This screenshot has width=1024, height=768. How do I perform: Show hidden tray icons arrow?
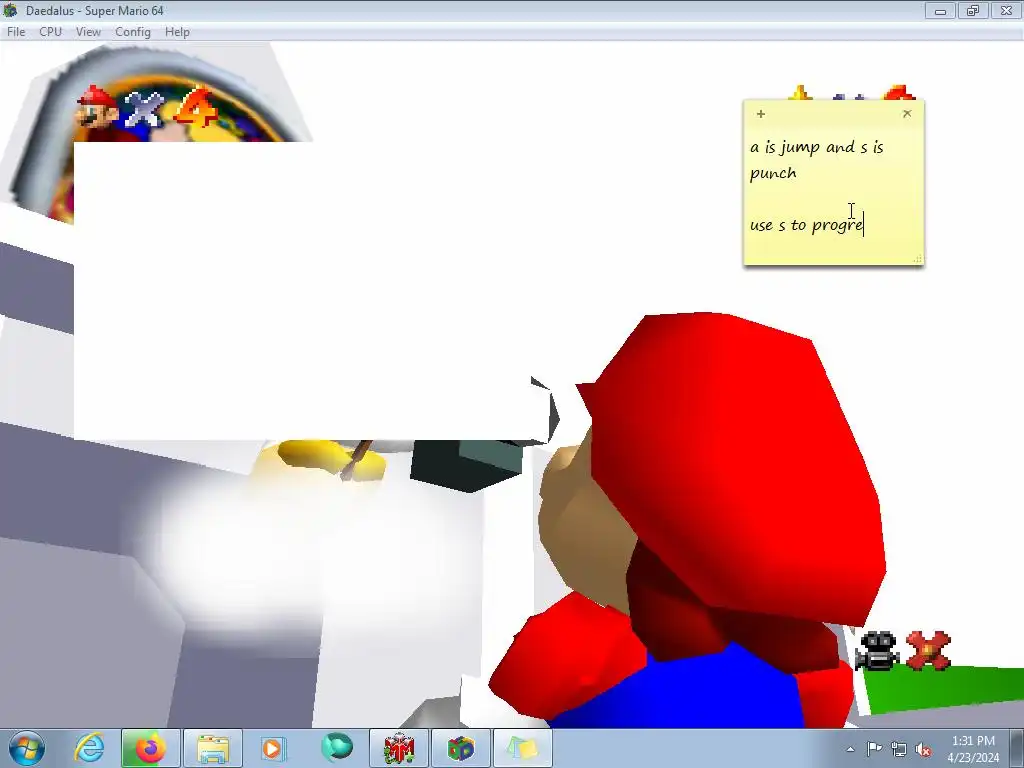850,749
